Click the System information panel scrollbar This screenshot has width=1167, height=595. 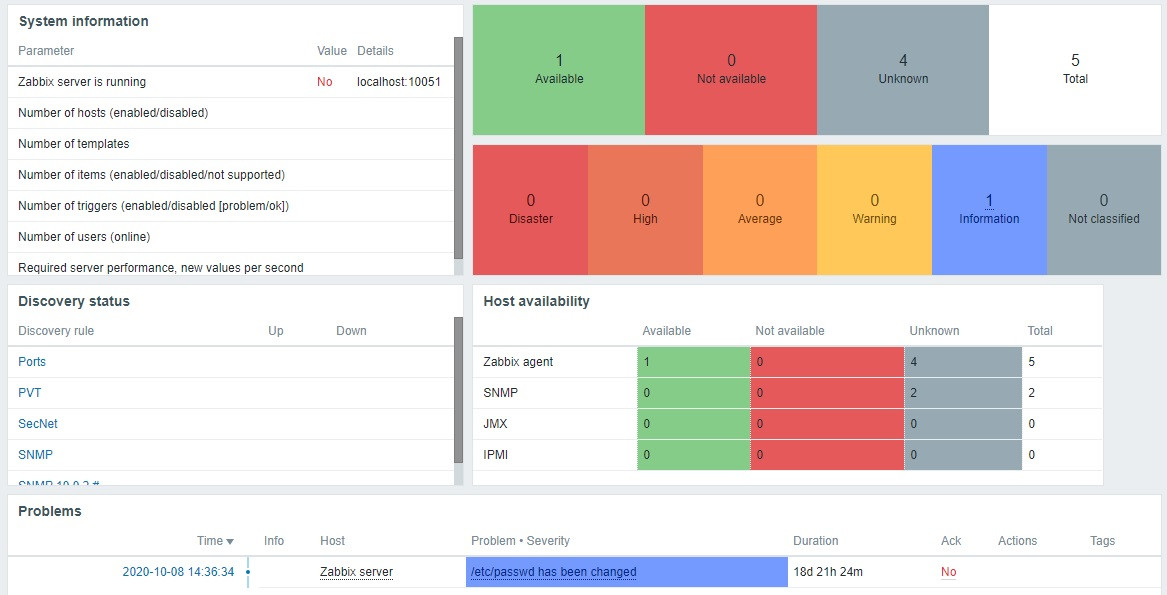click(458, 147)
